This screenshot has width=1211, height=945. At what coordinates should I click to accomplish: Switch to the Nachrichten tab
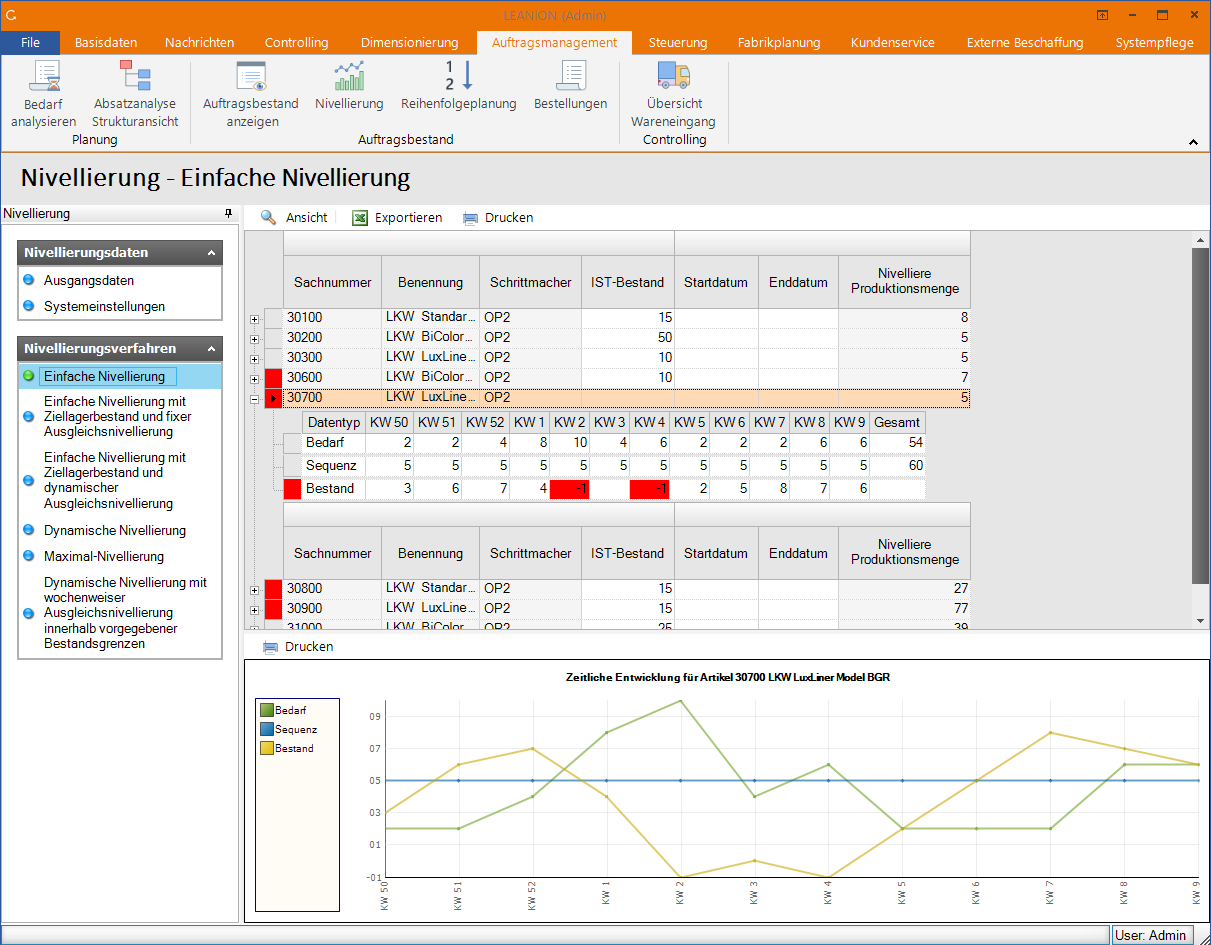(199, 42)
